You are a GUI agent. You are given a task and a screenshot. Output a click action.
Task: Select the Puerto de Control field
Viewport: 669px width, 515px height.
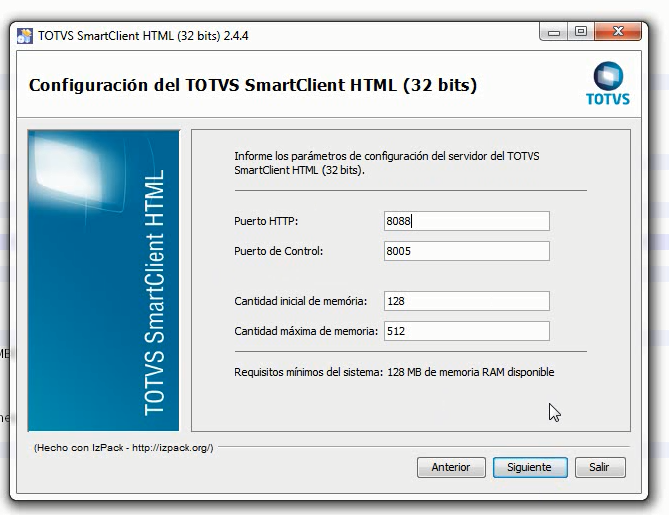click(x=467, y=251)
